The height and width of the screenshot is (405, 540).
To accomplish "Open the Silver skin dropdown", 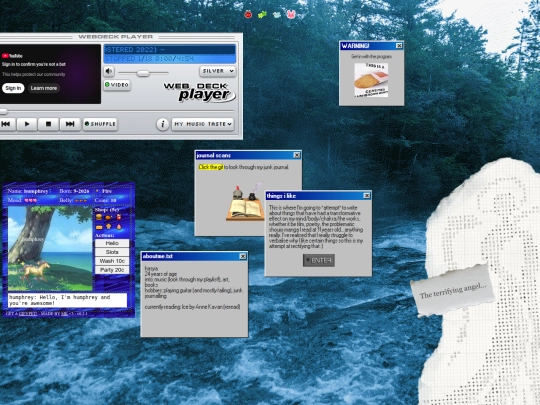I will tap(218, 71).
